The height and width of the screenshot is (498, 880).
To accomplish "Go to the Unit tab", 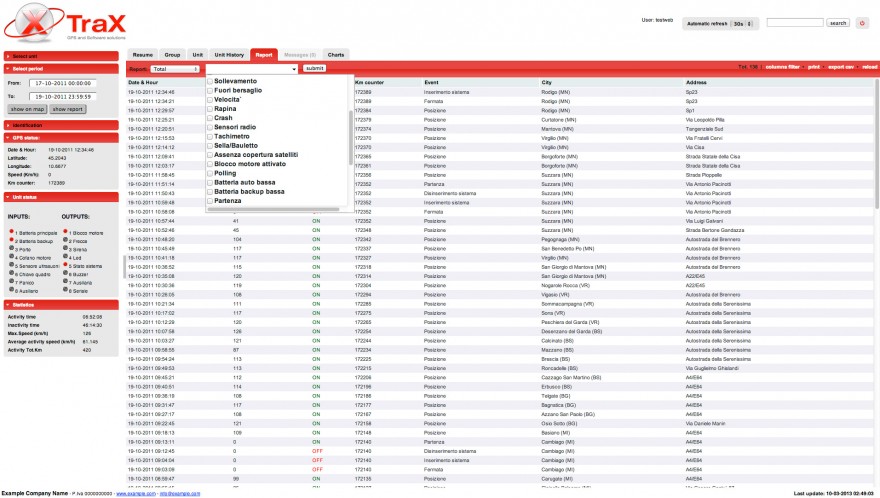I will coord(198,55).
